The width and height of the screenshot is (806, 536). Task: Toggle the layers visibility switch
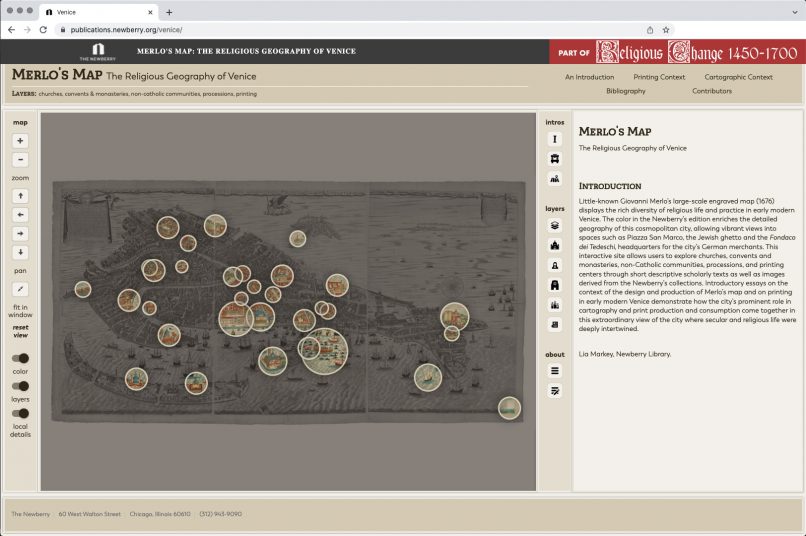pos(20,386)
